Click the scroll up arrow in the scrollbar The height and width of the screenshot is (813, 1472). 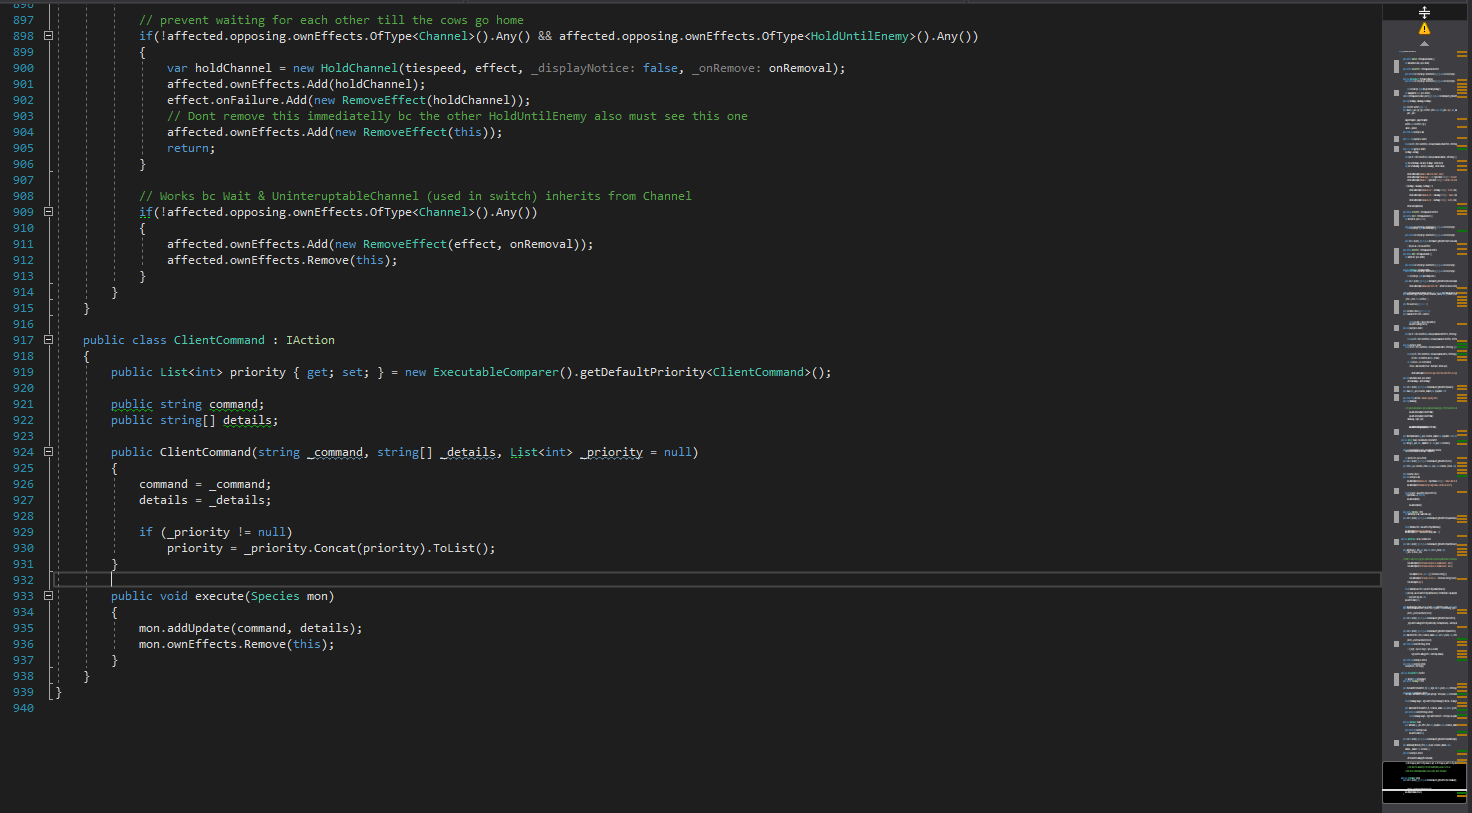coord(1424,44)
